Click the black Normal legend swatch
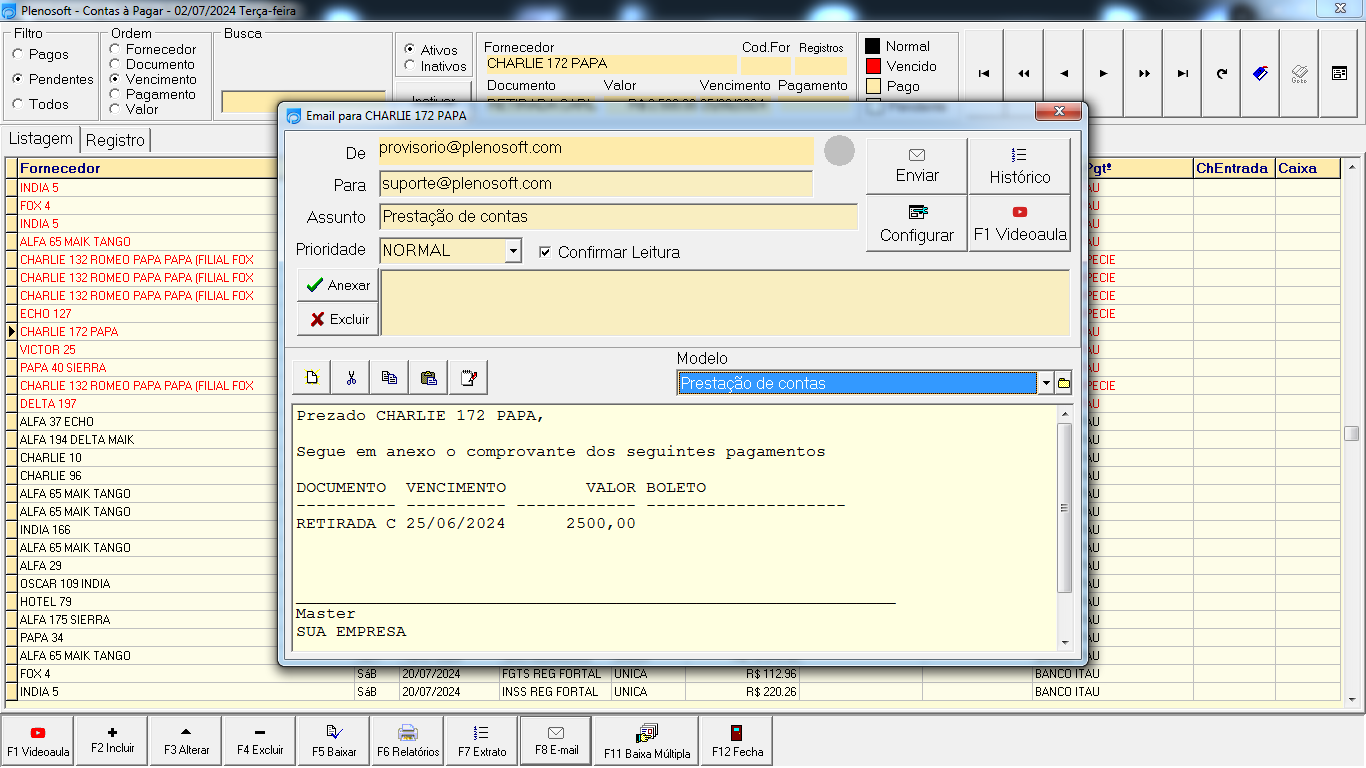Screen dimensions: 1366x768 (x=873, y=46)
